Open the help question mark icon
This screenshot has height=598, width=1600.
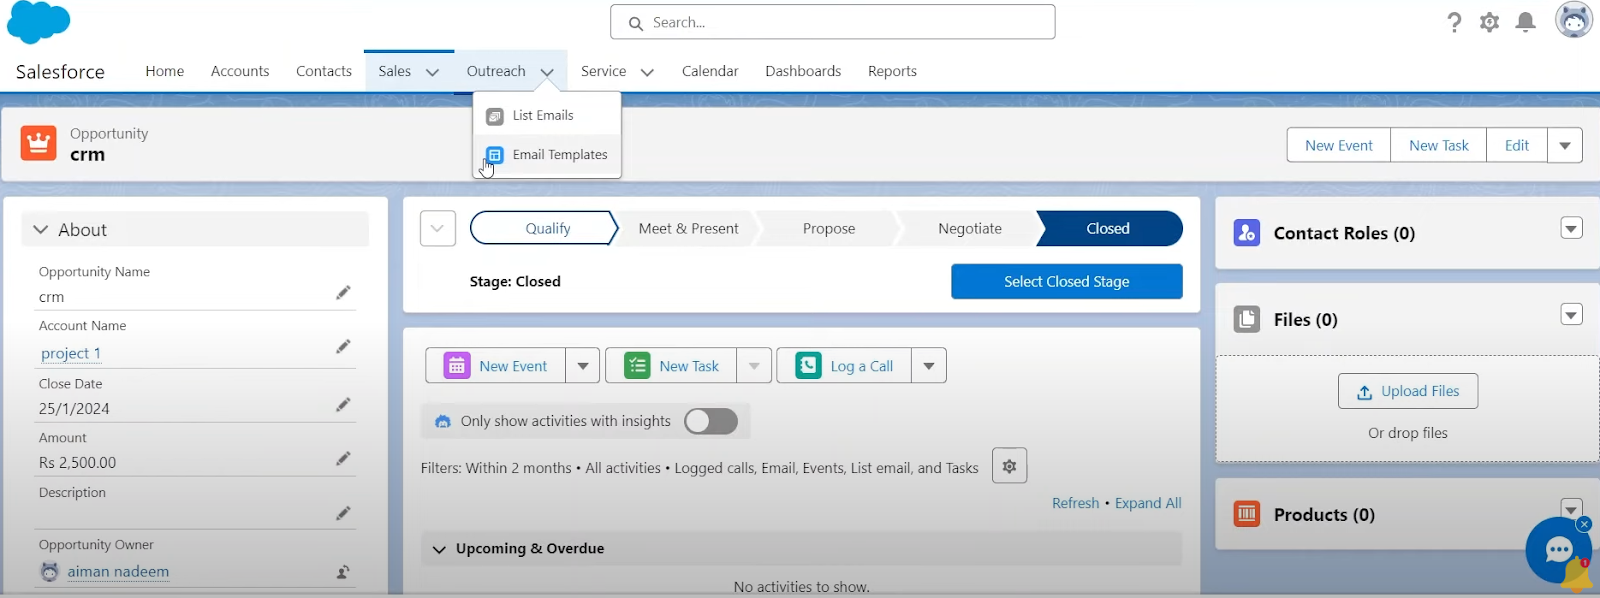(x=1454, y=22)
